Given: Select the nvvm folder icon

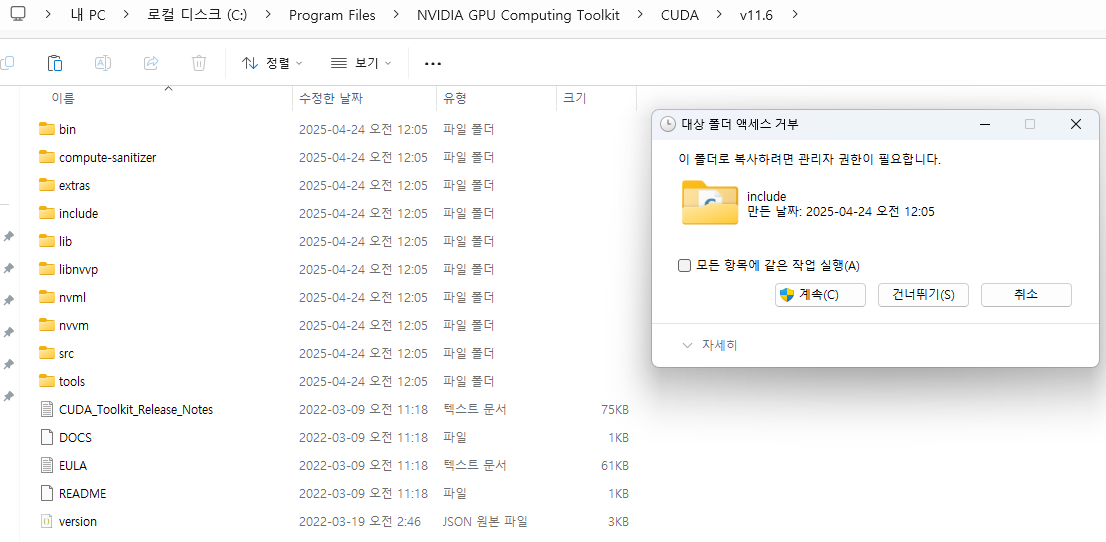Looking at the screenshot, I should 47,325.
